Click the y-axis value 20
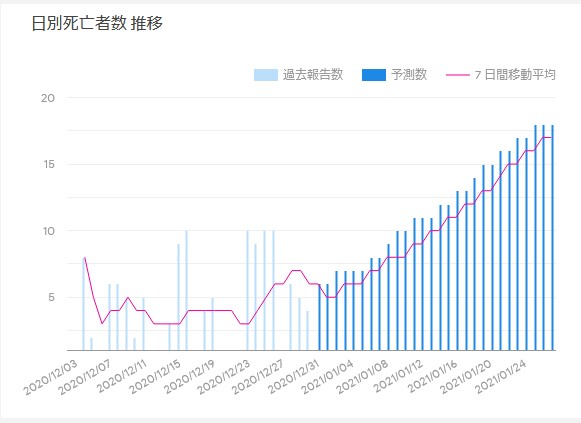Viewport: 581px width, 423px height. click(48, 98)
